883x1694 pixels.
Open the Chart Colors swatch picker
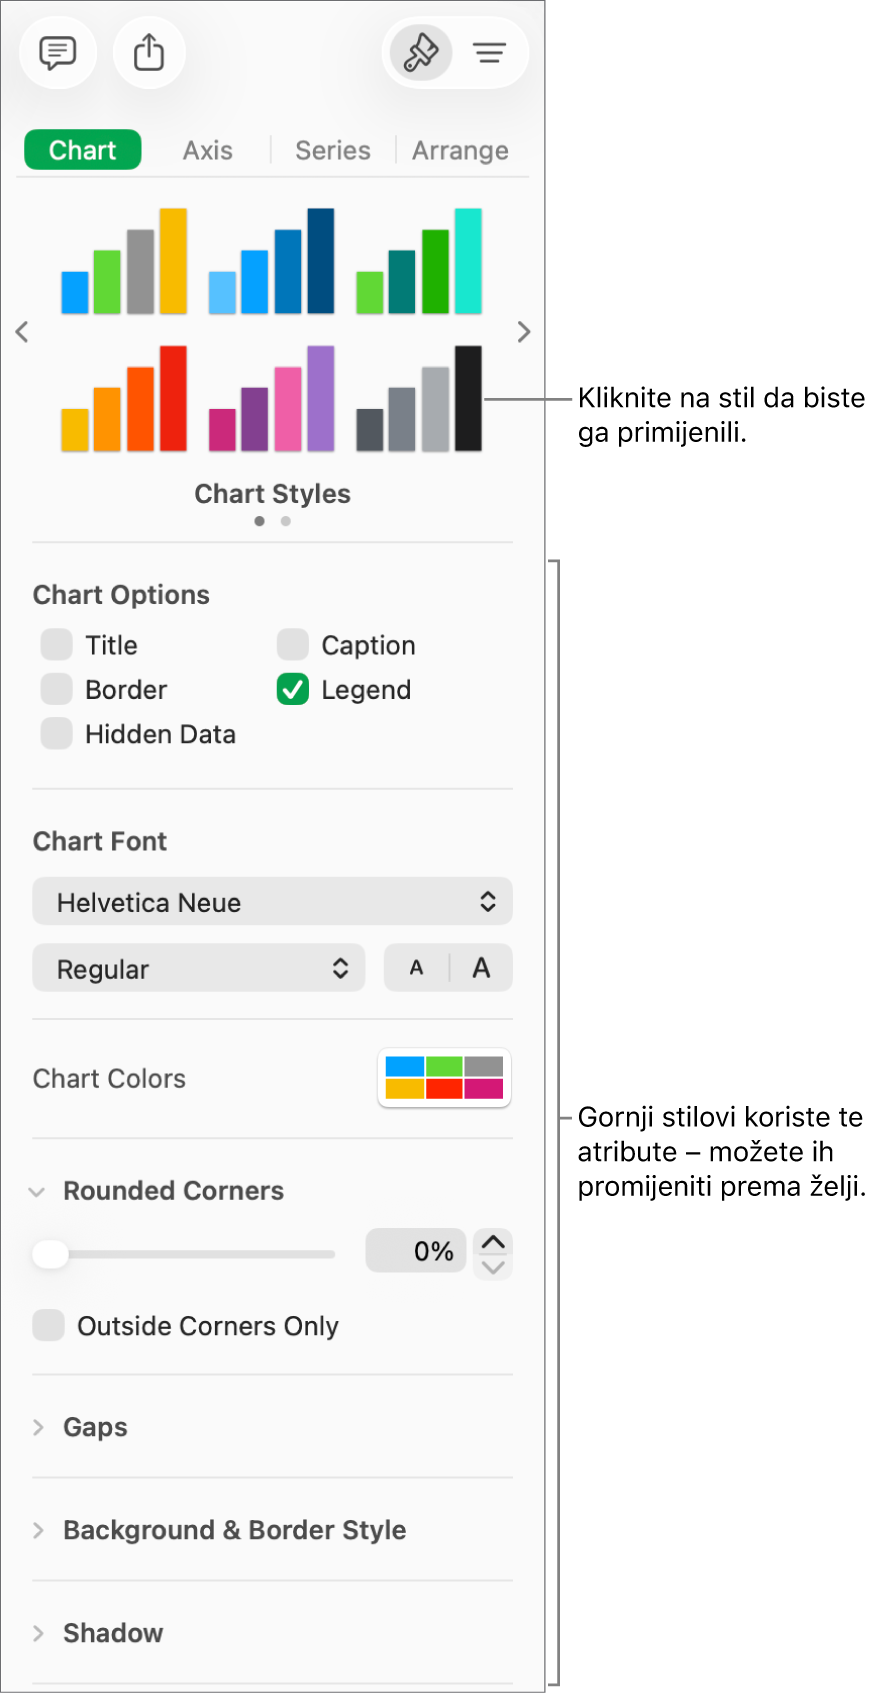[x=444, y=1078]
